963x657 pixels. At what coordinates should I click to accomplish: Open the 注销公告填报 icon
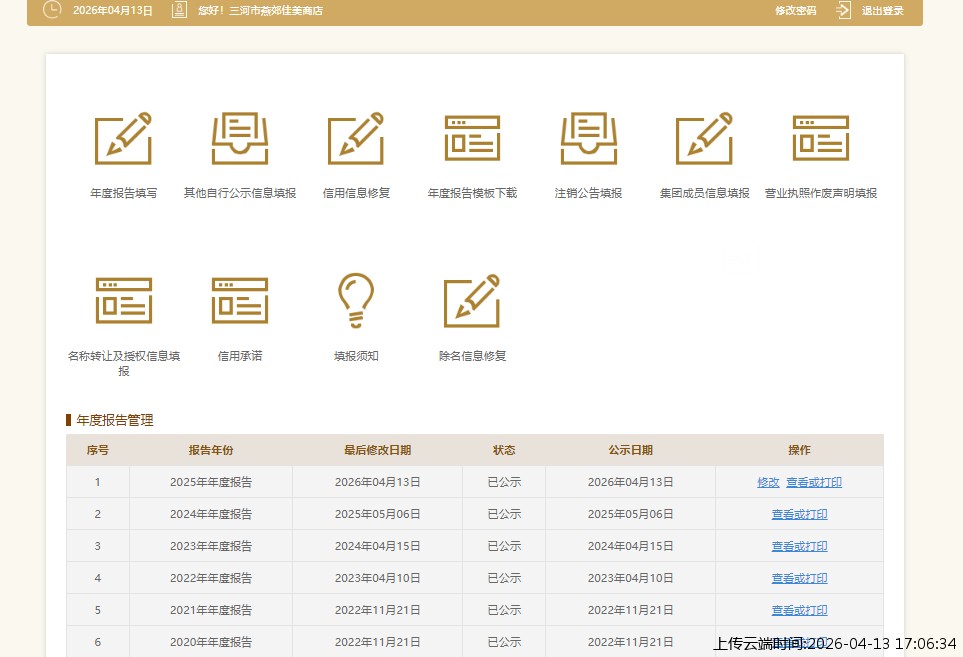tap(588, 139)
